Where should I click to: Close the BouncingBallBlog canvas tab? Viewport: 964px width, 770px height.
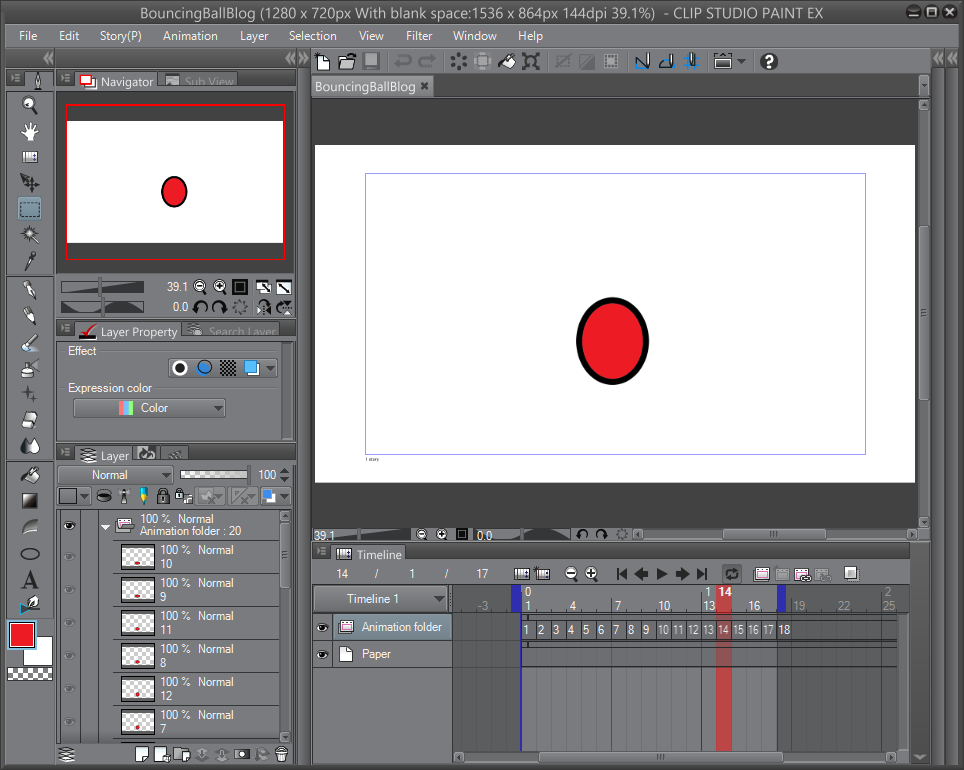click(x=424, y=86)
